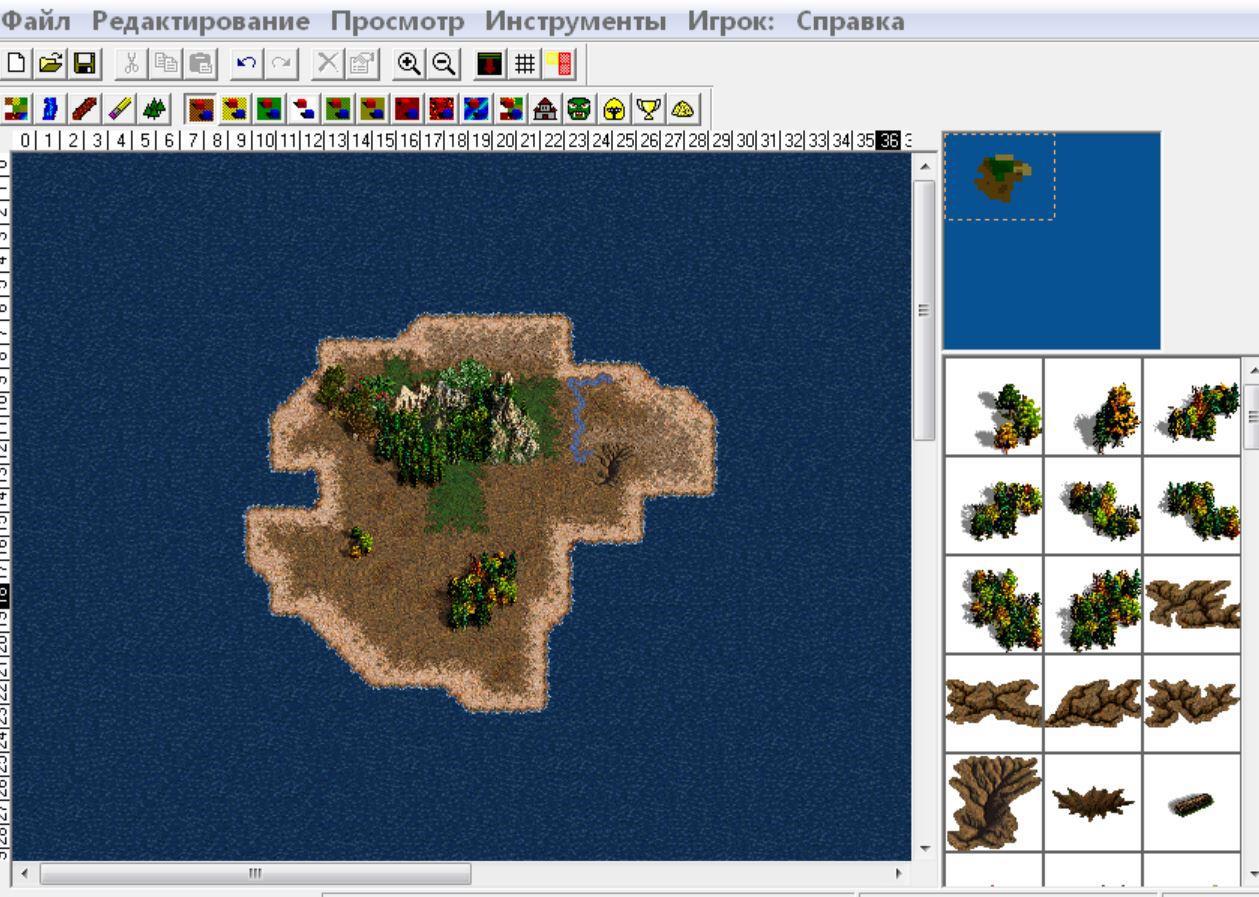This screenshot has width=1259, height=897.
Task: Select the river on the island
Action: point(580,416)
